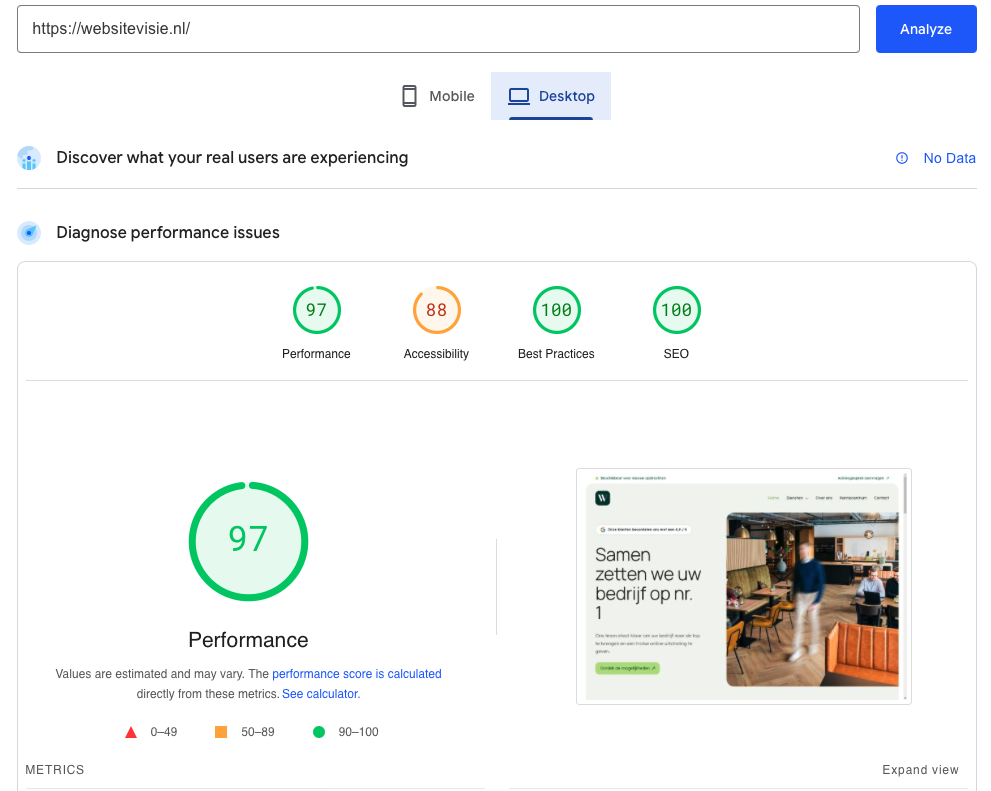Screen dimensions: 991x791
Task: Click the desktop laptop icon
Action: coord(519,96)
